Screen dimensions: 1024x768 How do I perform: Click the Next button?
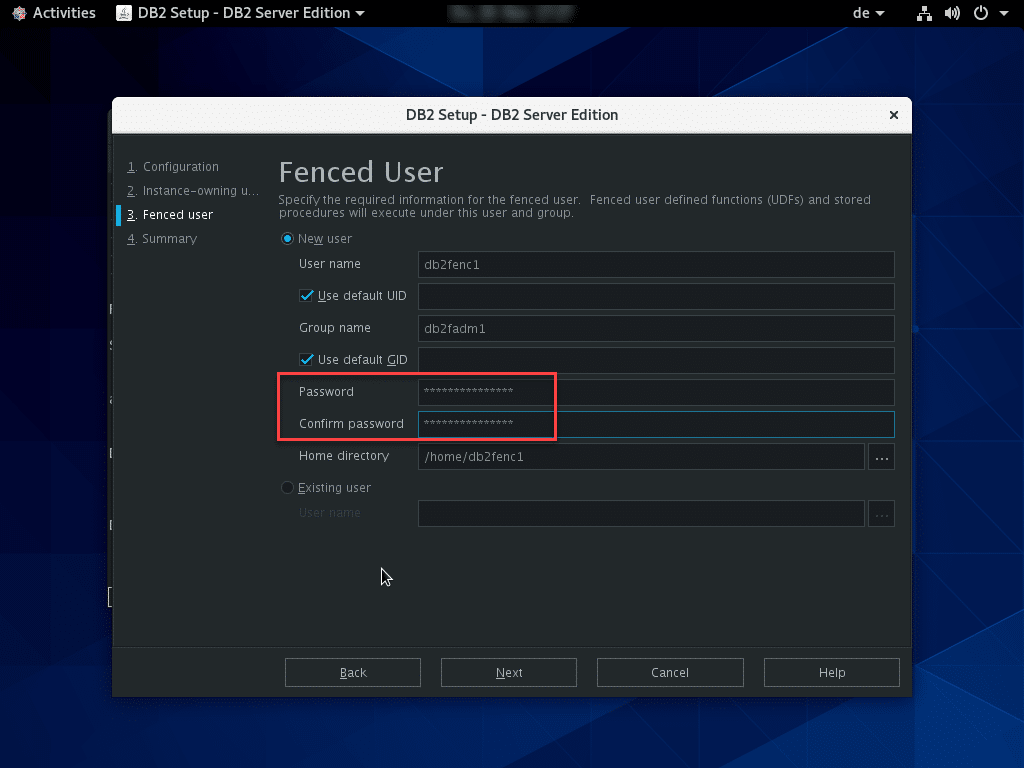click(x=508, y=673)
